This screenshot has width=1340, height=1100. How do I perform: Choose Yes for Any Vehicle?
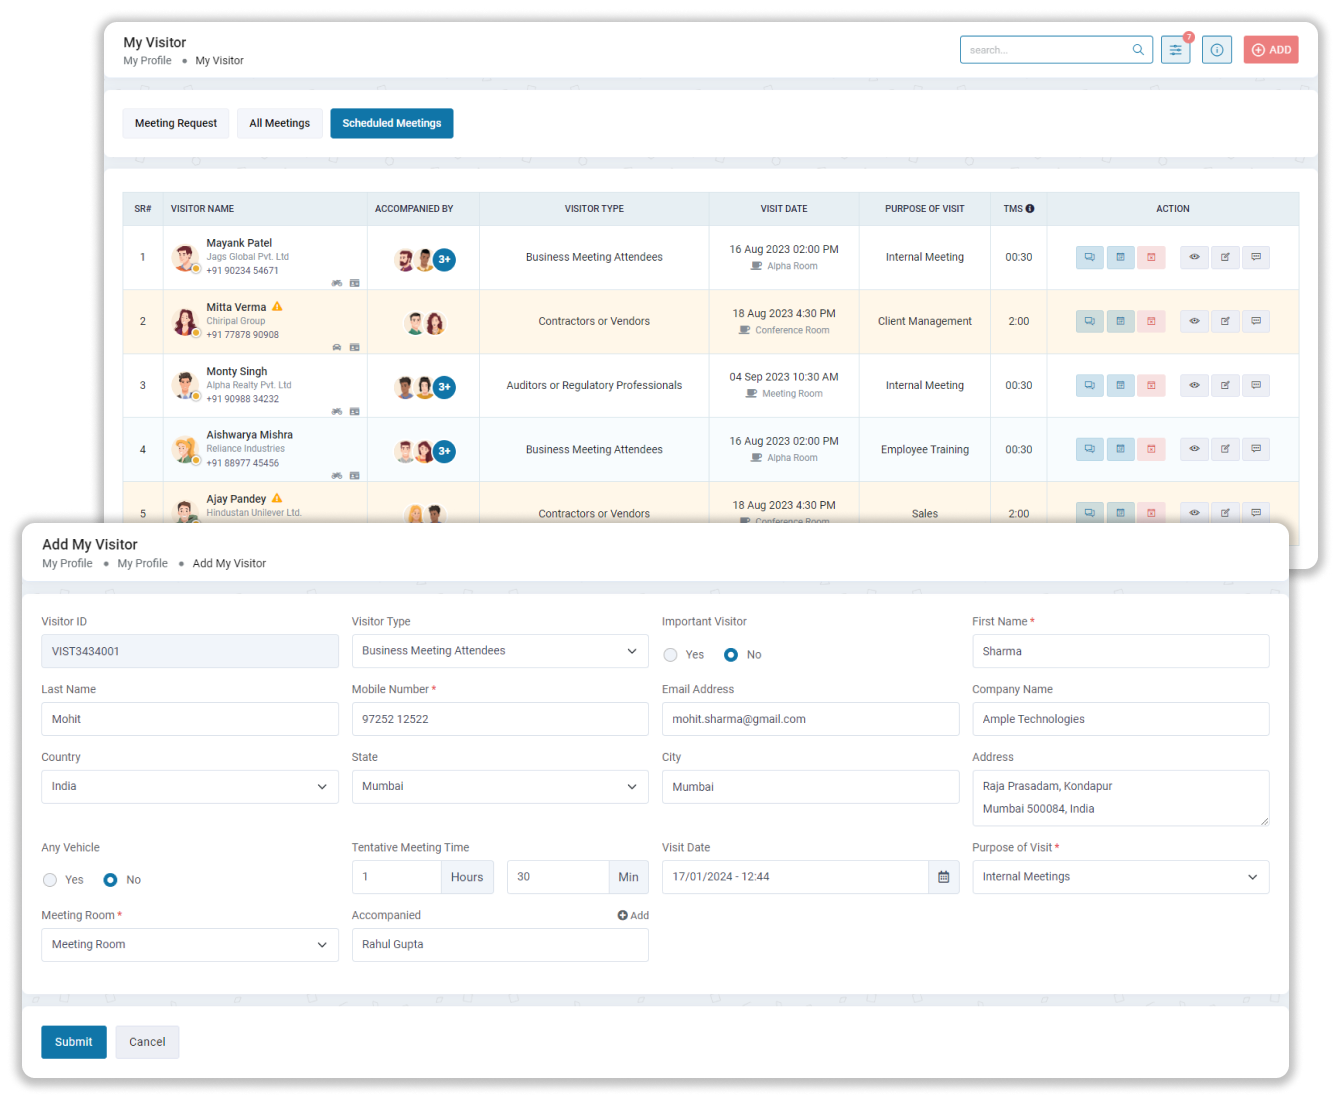[50, 880]
